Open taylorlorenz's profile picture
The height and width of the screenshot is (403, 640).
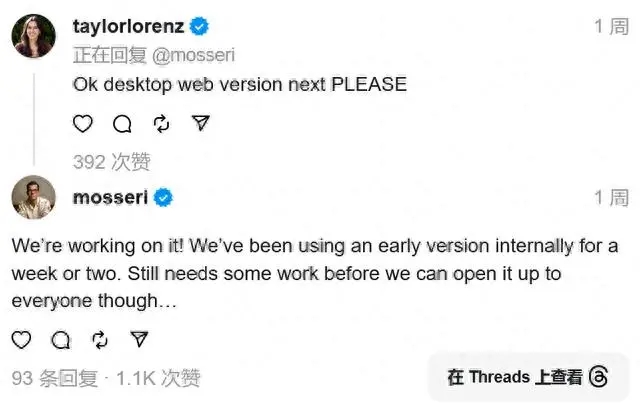pos(33,37)
